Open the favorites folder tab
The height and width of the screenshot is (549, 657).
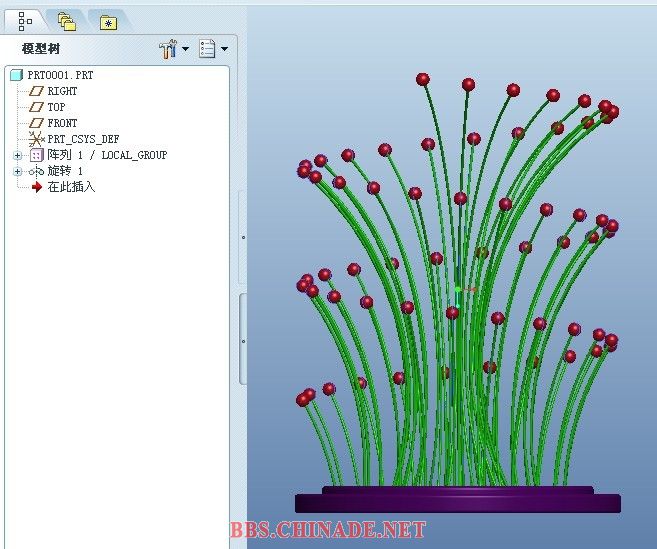(x=107, y=21)
